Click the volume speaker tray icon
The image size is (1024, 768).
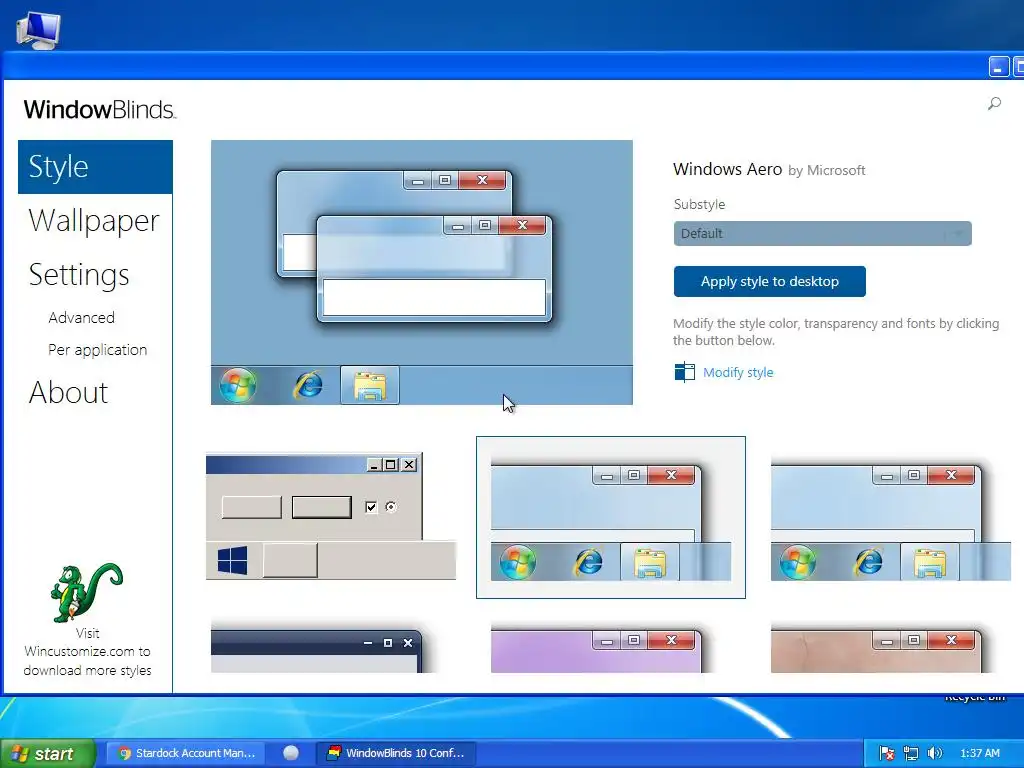tap(935, 753)
